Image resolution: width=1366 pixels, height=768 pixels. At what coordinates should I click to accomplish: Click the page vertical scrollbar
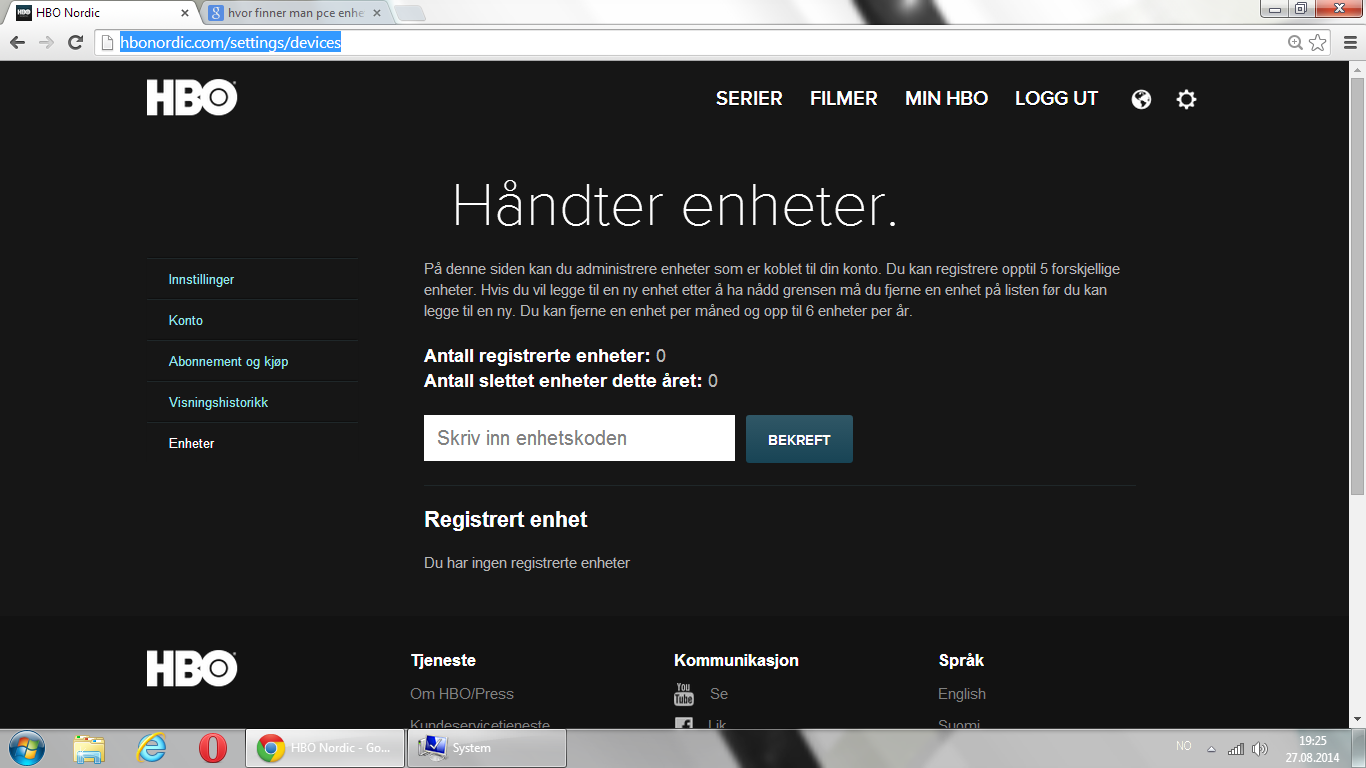point(1357,285)
